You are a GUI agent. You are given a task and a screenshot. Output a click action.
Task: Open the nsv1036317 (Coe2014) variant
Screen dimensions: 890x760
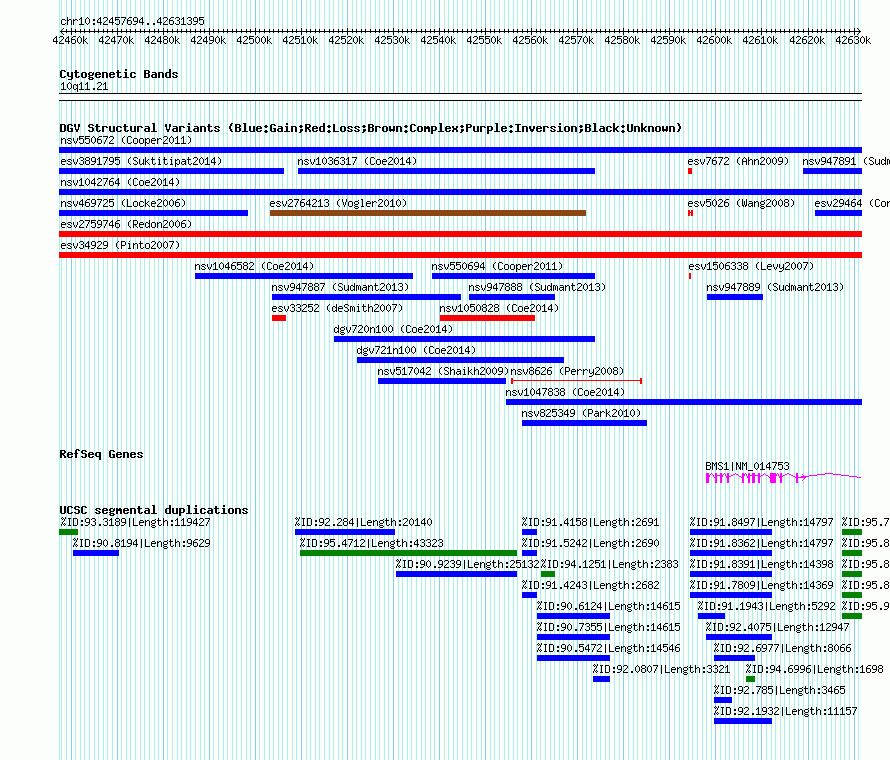tap(446, 171)
